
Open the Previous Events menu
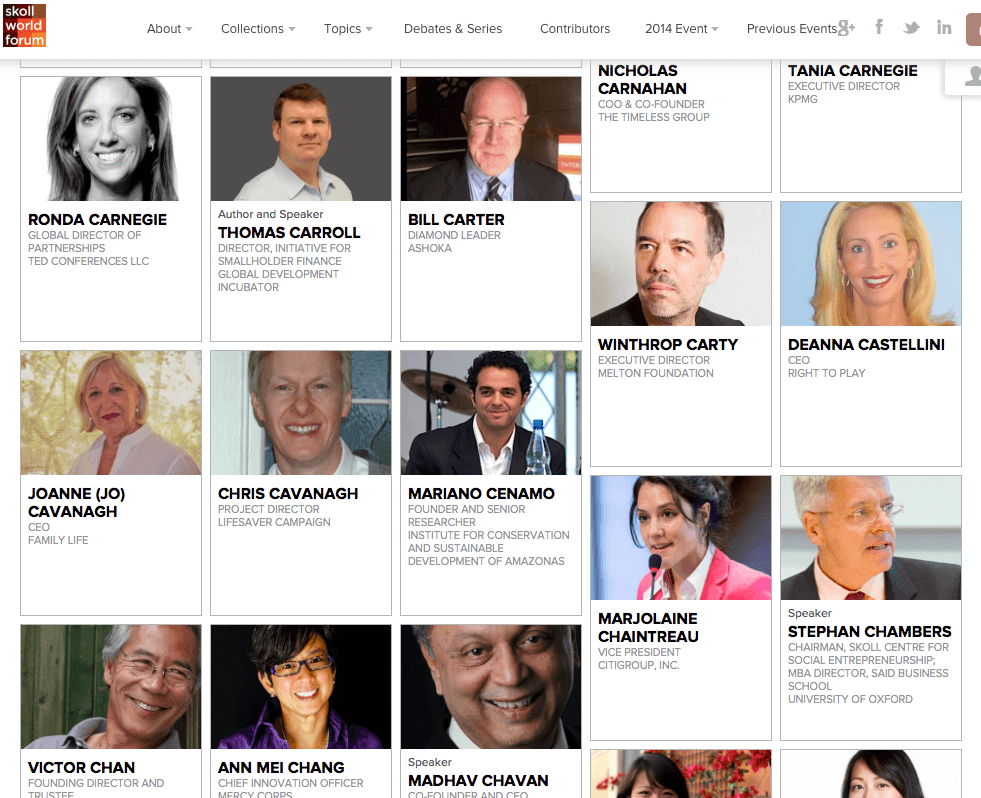click(791, 29)
